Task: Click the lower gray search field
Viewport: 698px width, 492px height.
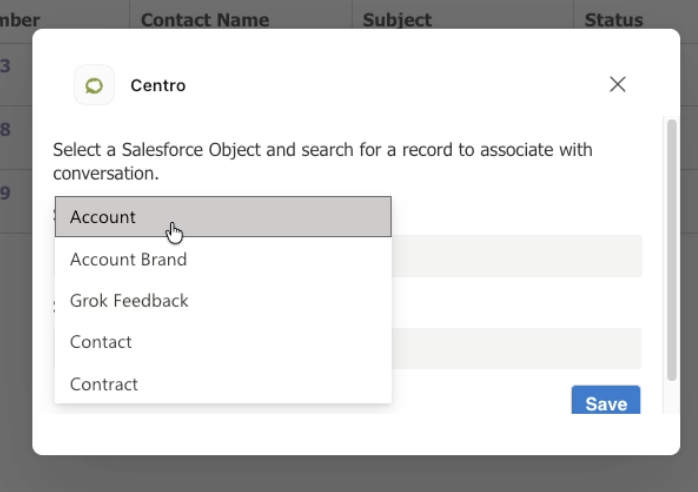Action: pyautogui.click(x=516, y=348)
